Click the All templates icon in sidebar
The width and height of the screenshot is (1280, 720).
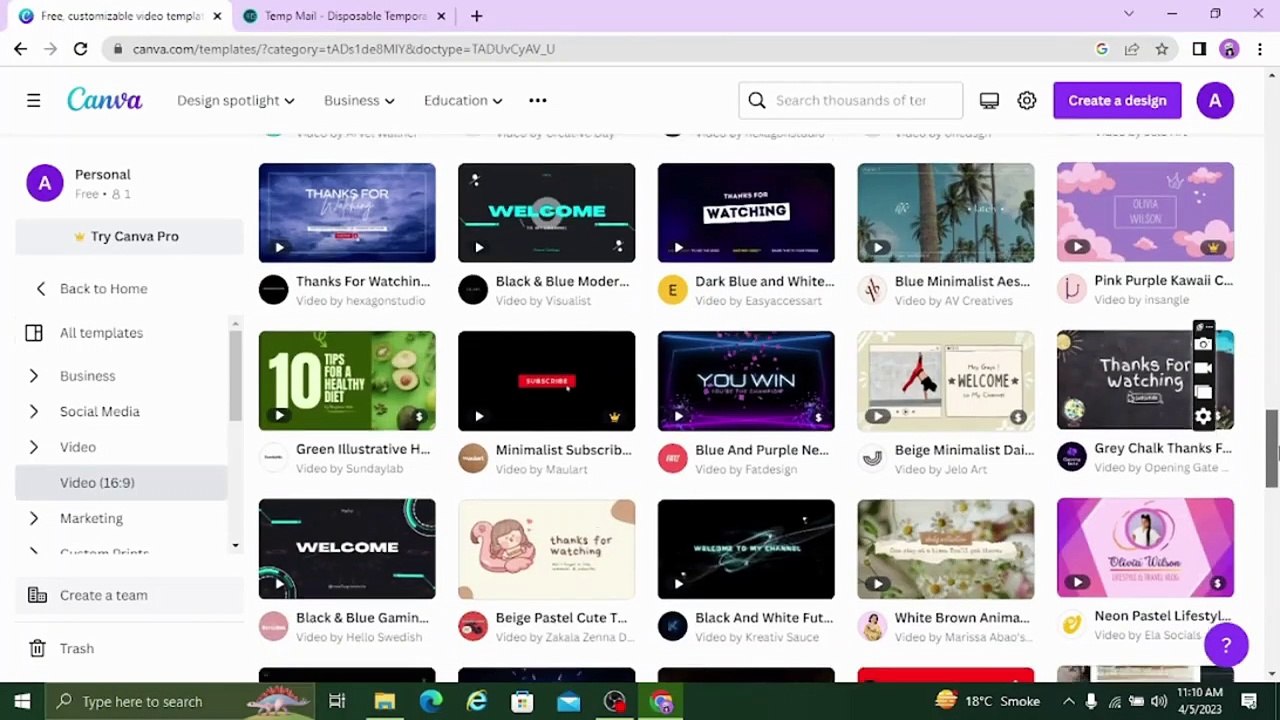34,333
